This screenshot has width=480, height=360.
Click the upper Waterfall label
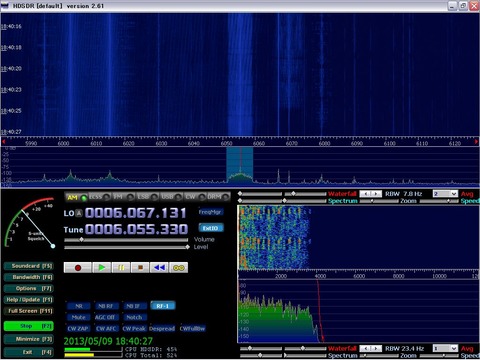[342, 194]
